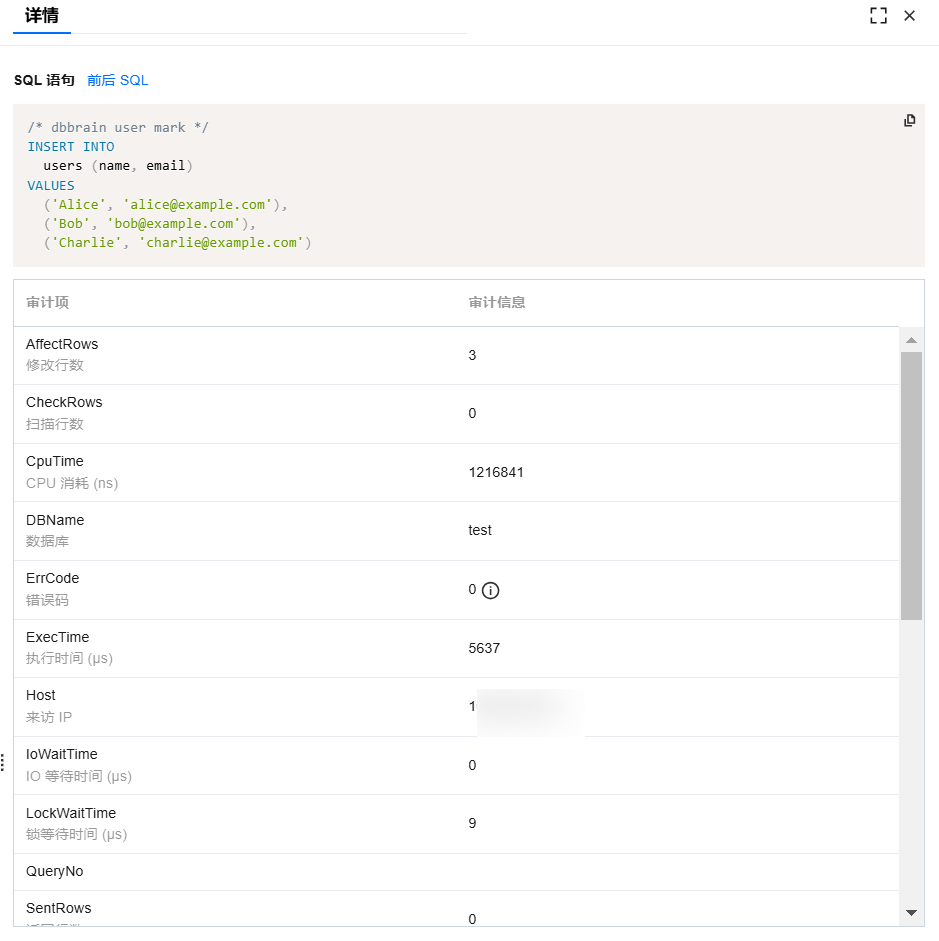Click the 审计项 column header

tap(47, 302)
